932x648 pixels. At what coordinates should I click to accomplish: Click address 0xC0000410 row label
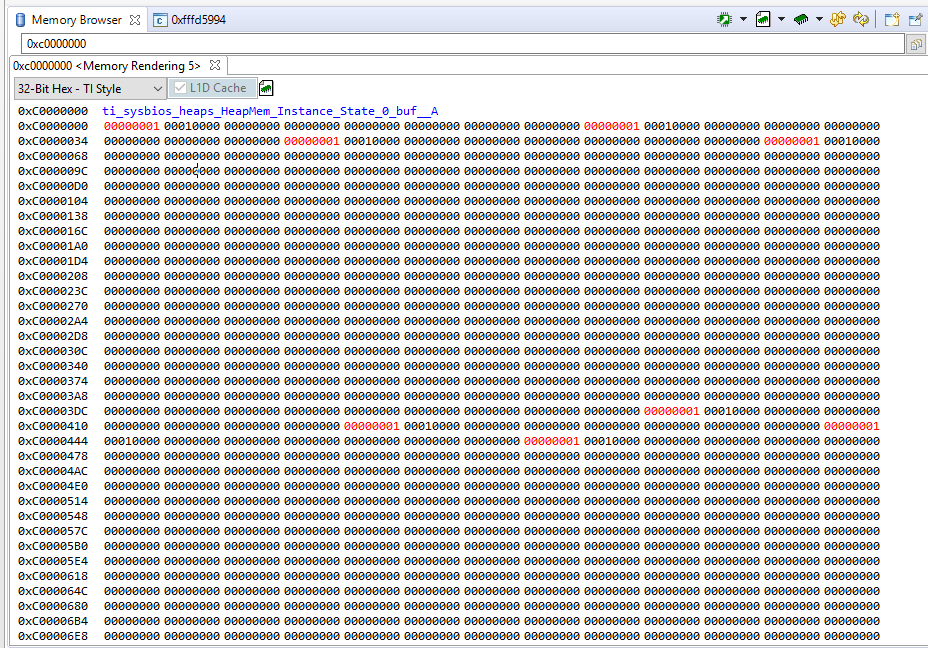[x=53, y=426]
